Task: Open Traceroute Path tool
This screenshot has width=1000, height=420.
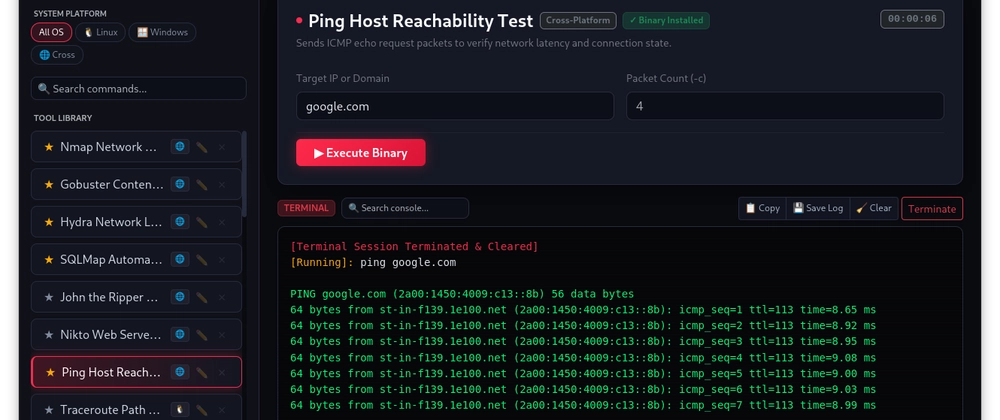Action: pos(136,407)
